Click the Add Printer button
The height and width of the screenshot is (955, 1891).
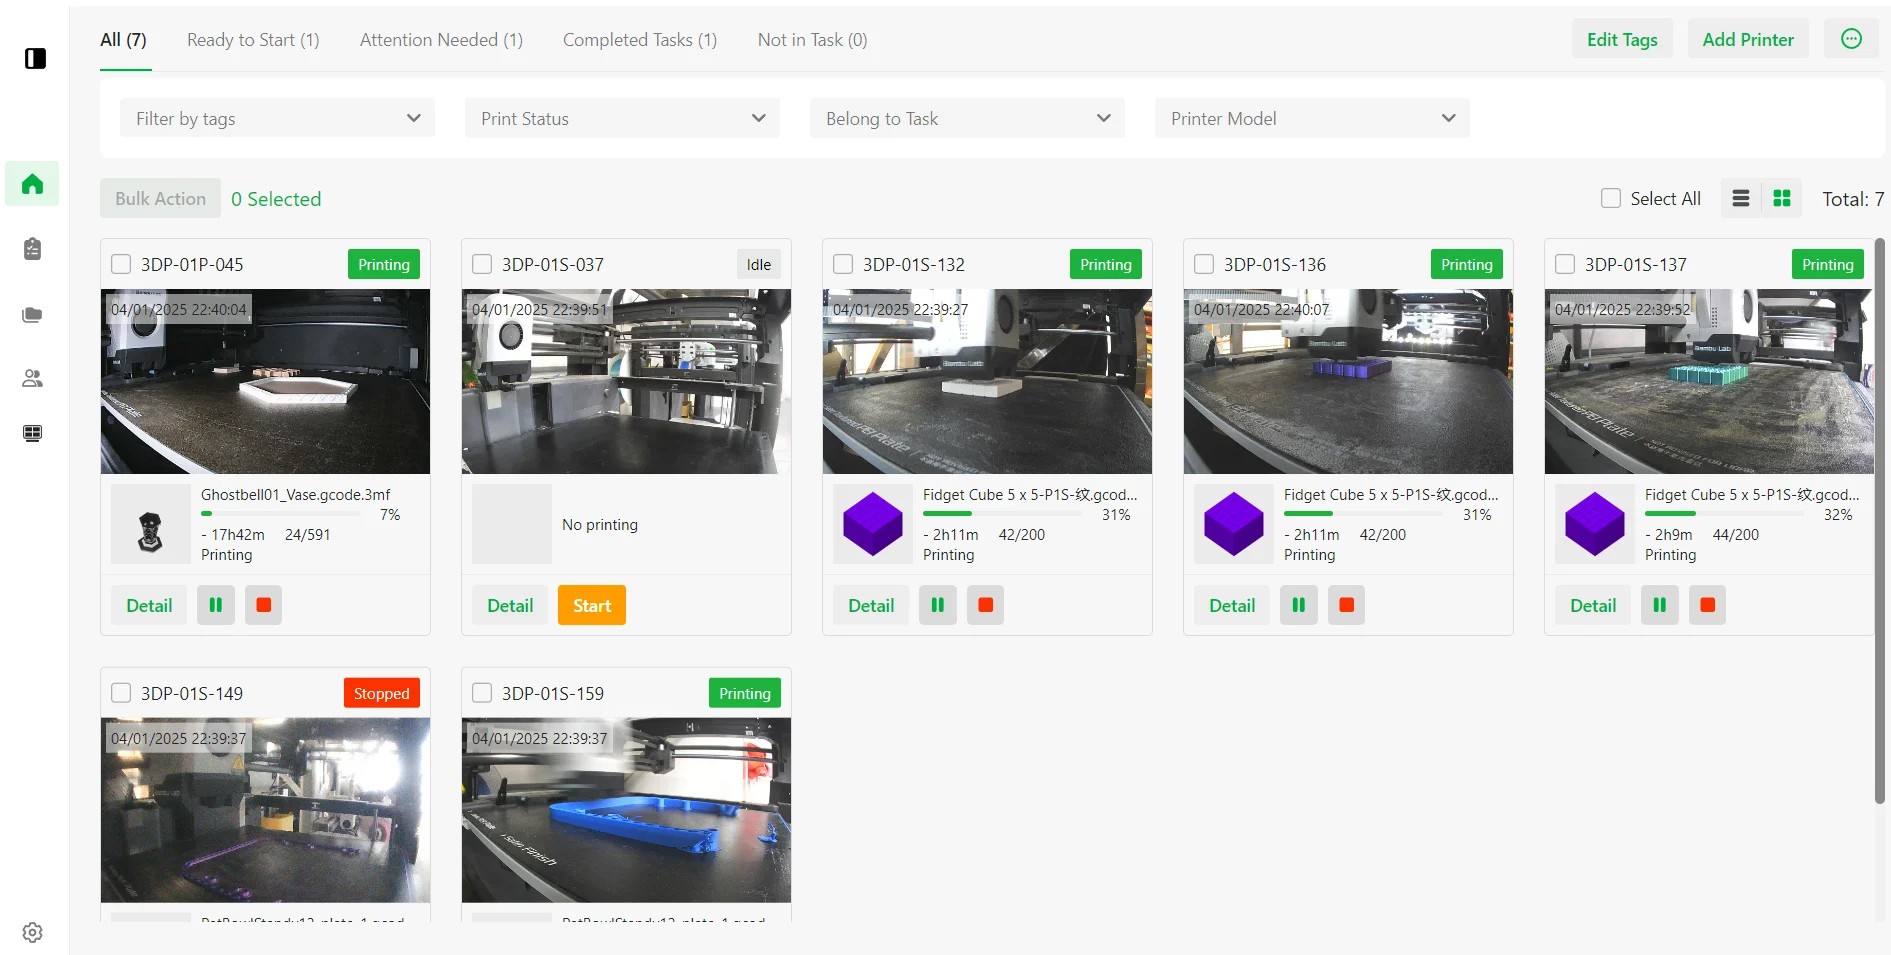[1747, 38]
